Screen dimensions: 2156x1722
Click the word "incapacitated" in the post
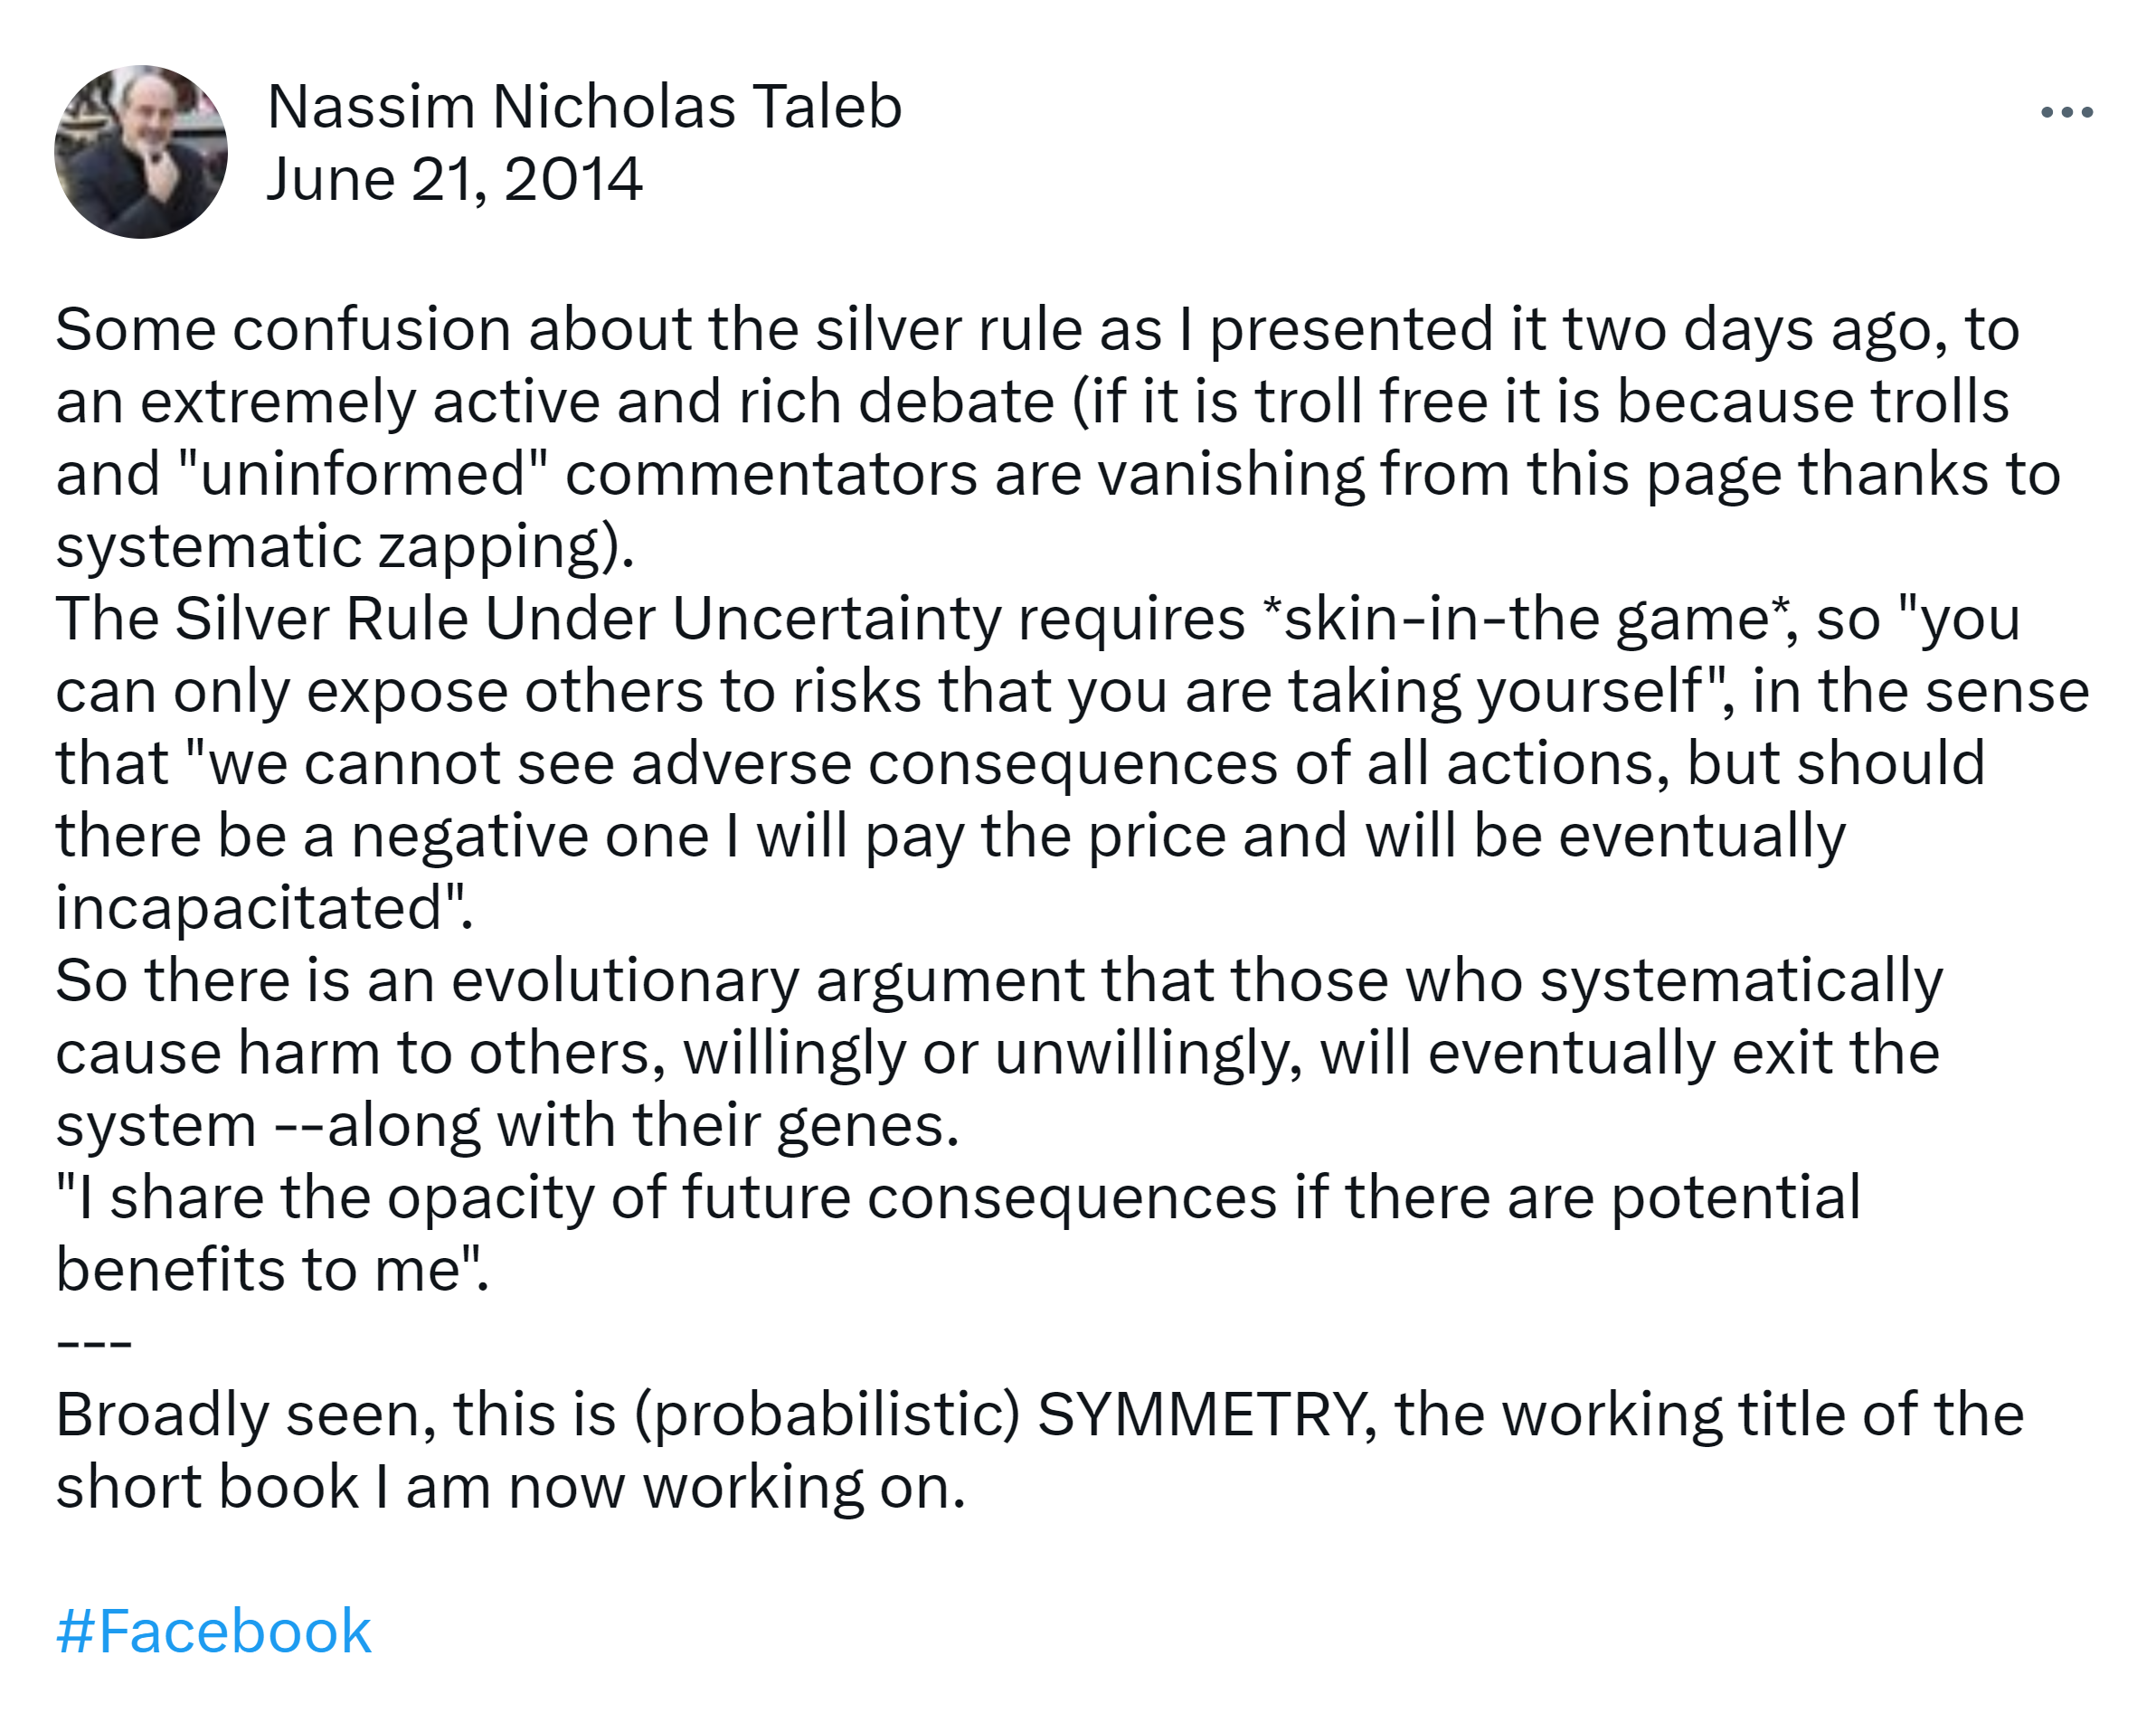249,908
